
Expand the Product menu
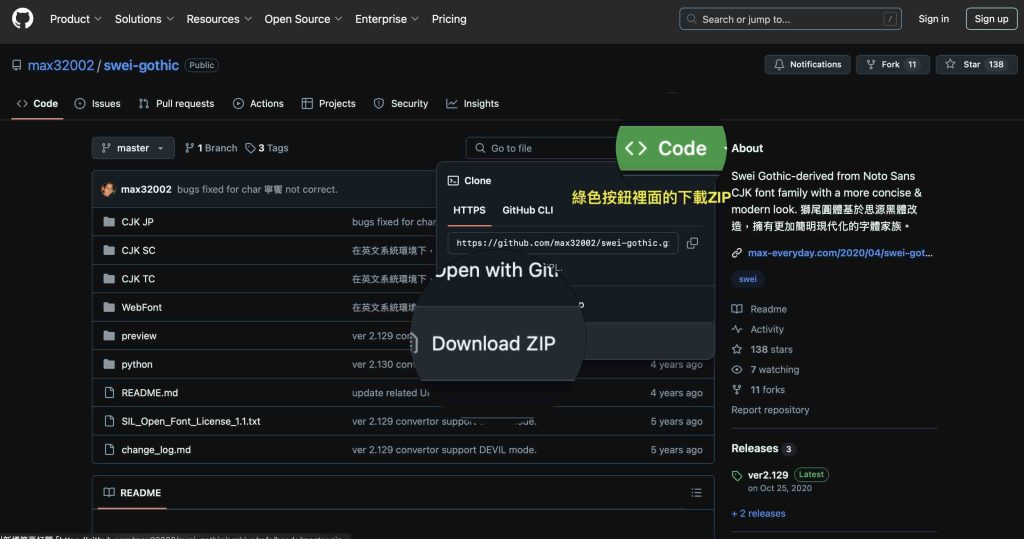(76, 19)
